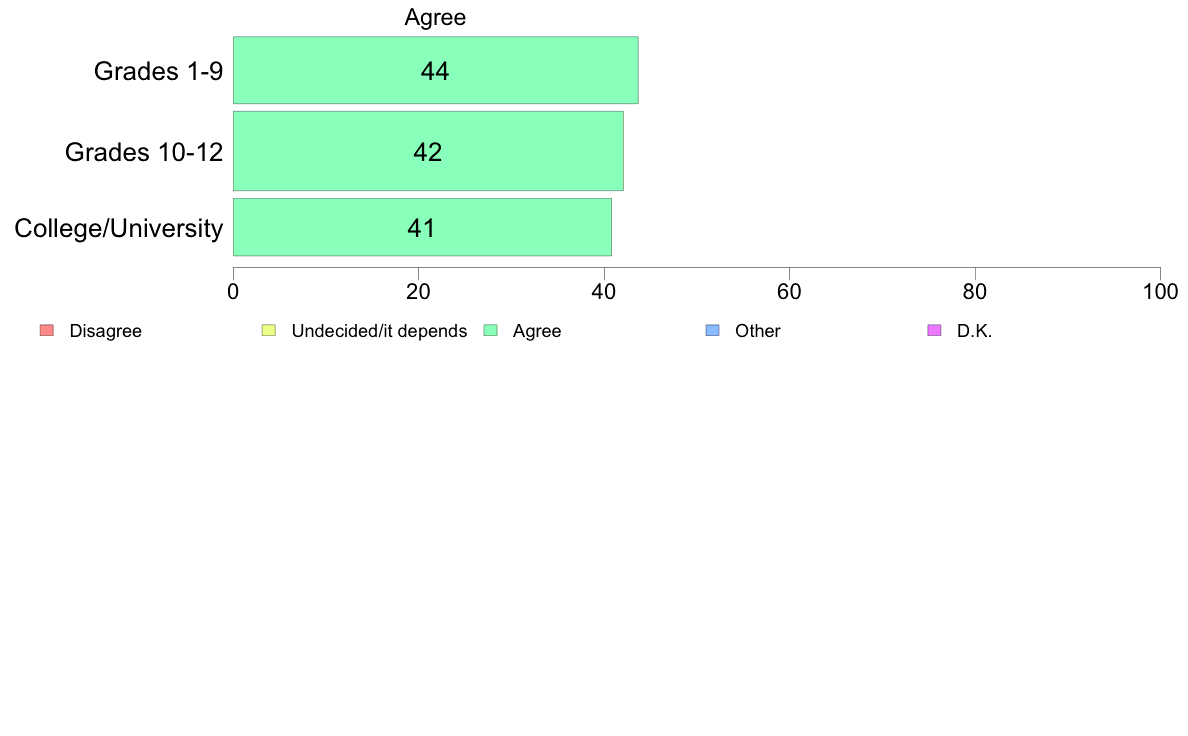Select the College/University green bar
Image resolution: width=1188 pixels, height=736 pixels.
(422, 227)
